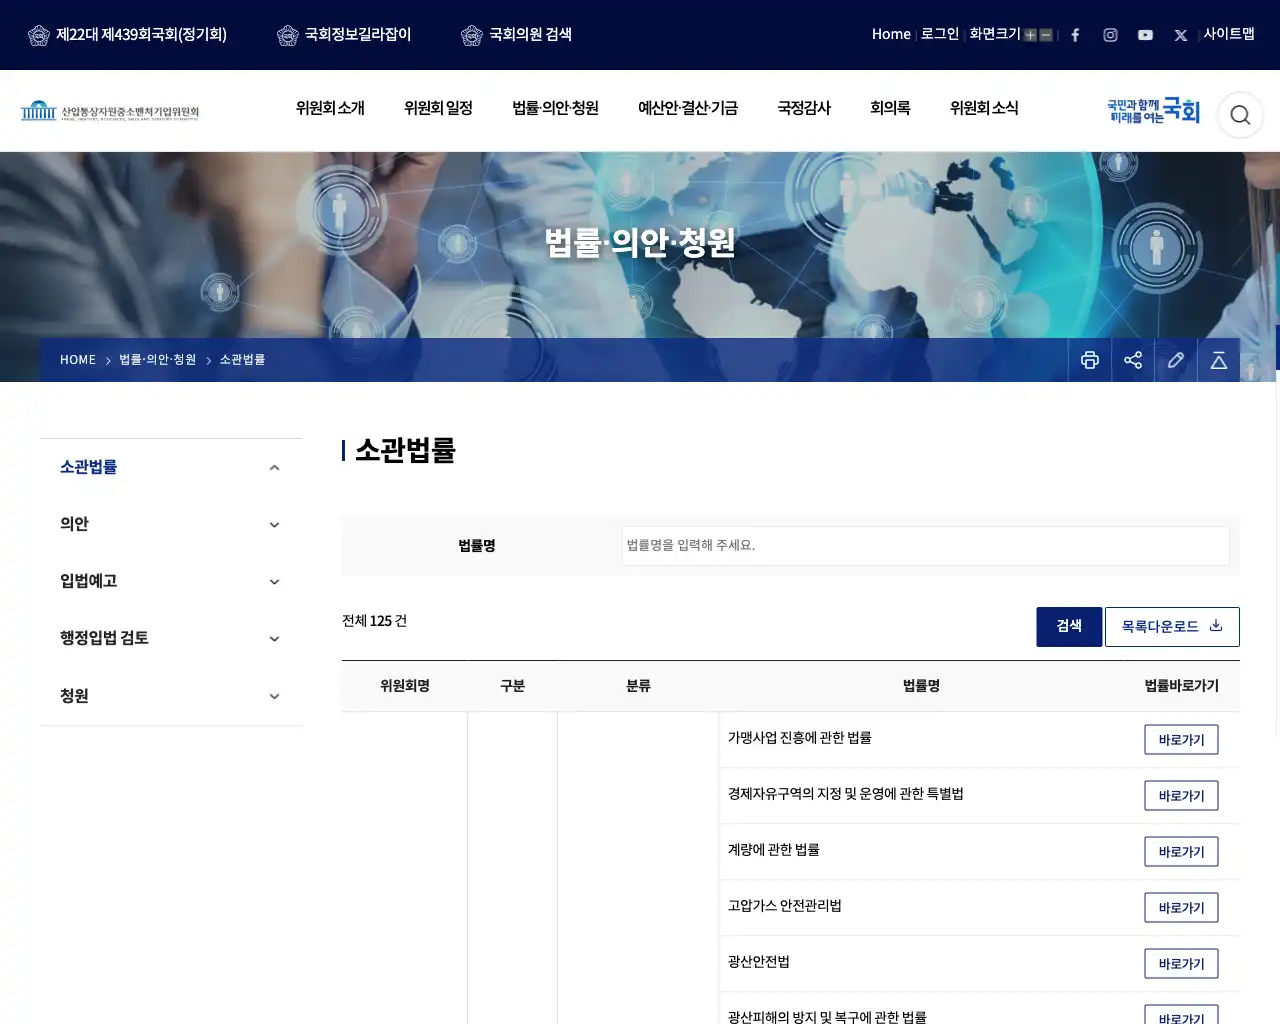Image resolution: width=1280 pixels, height=1024 pixels.
Task: Open the Instagram icon link
Action: point(1110,35)
